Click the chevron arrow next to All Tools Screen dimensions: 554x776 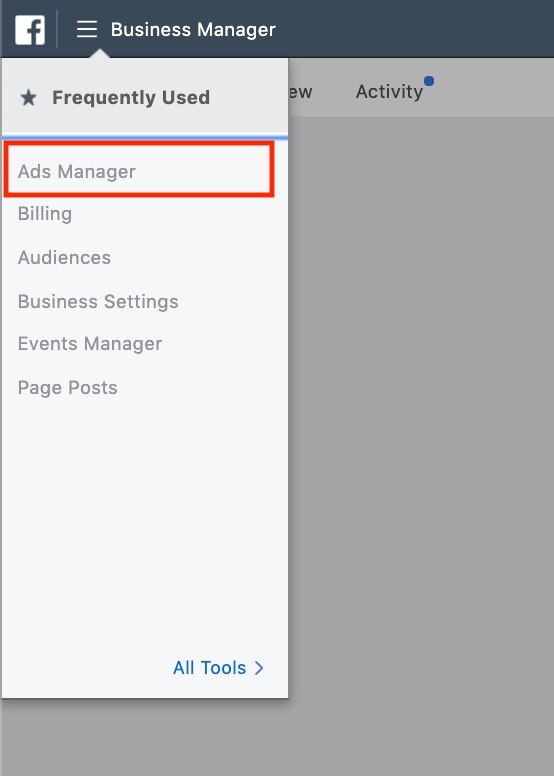259,668
